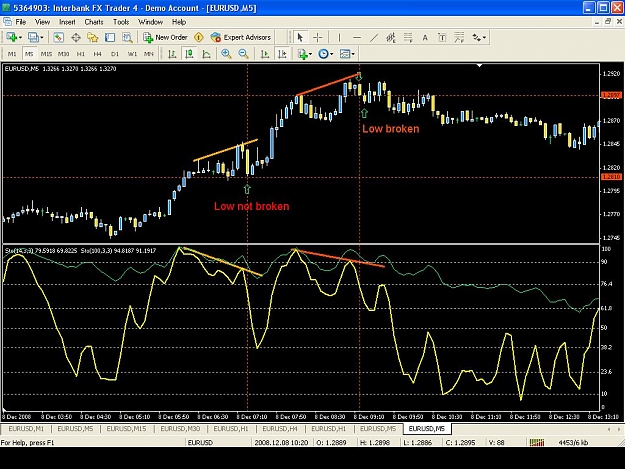625x469 pixels.
Task: Open the Tools menu
Action: 121,22
